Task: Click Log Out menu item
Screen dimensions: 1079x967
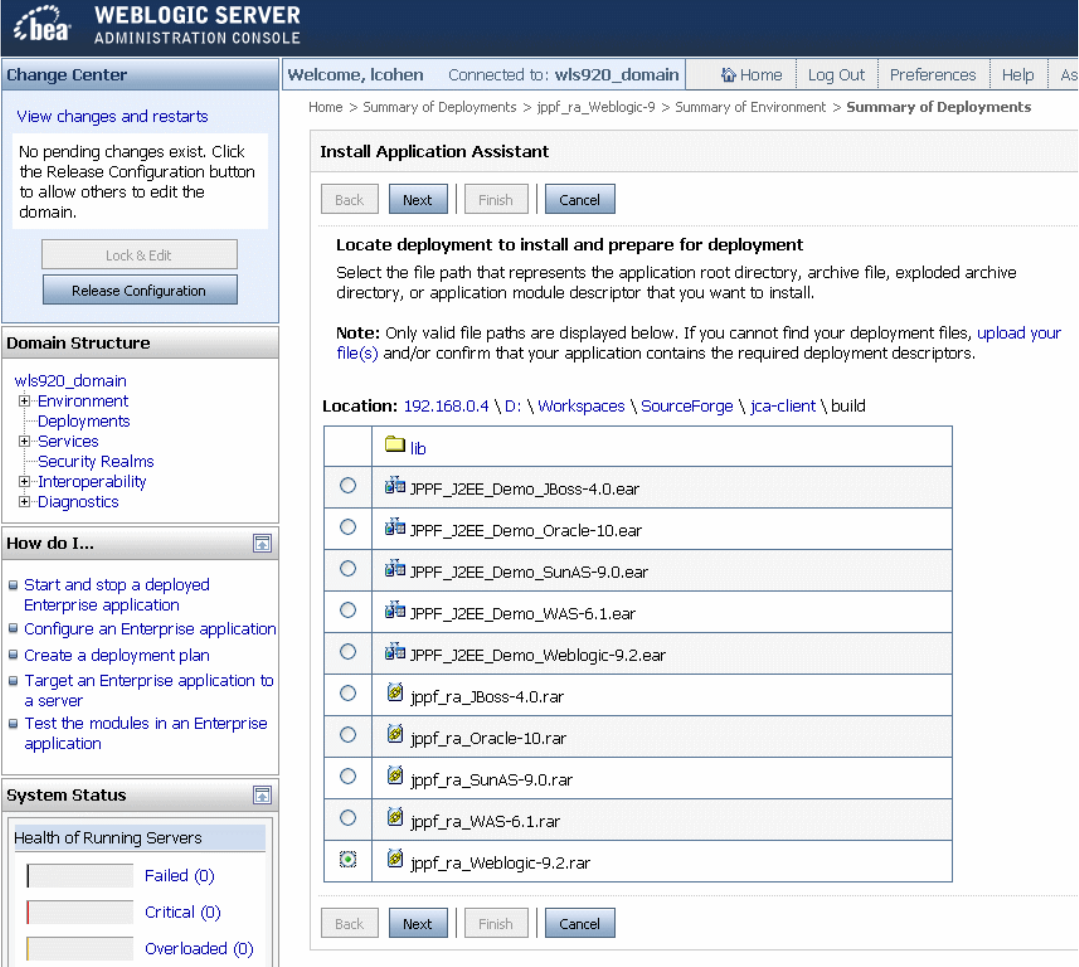Action: [836, 75]
